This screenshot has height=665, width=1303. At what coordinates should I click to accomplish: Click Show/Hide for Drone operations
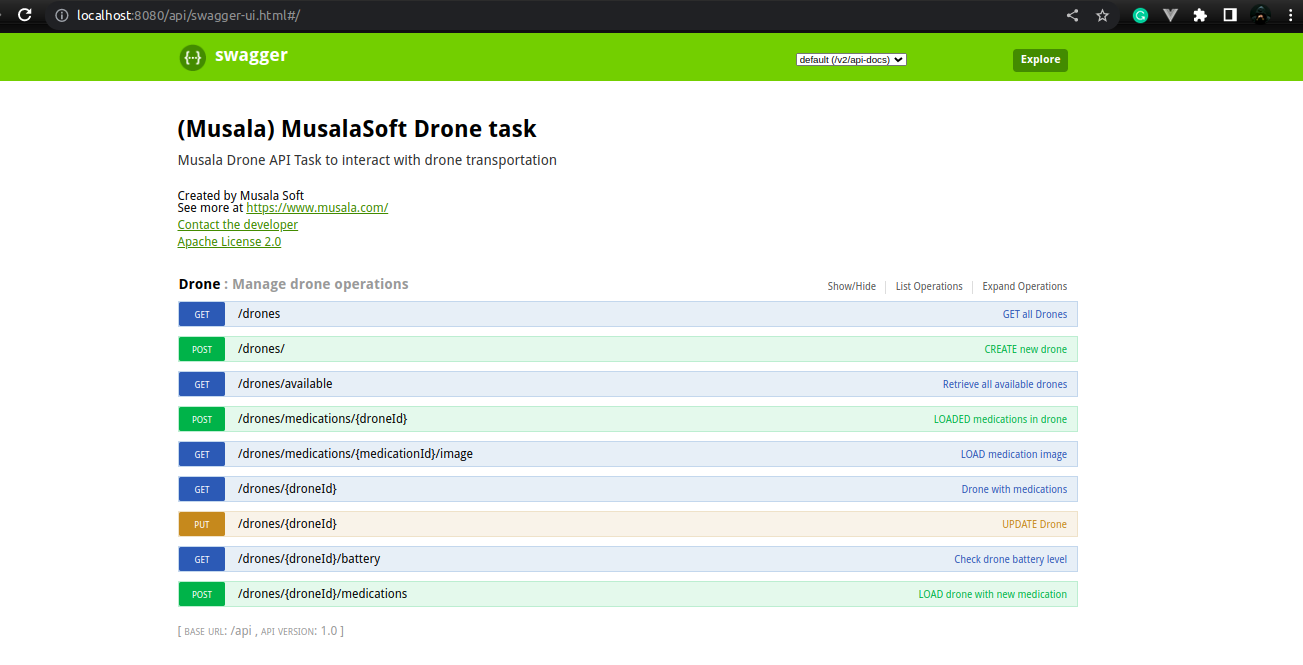click(x=851, y=286)
